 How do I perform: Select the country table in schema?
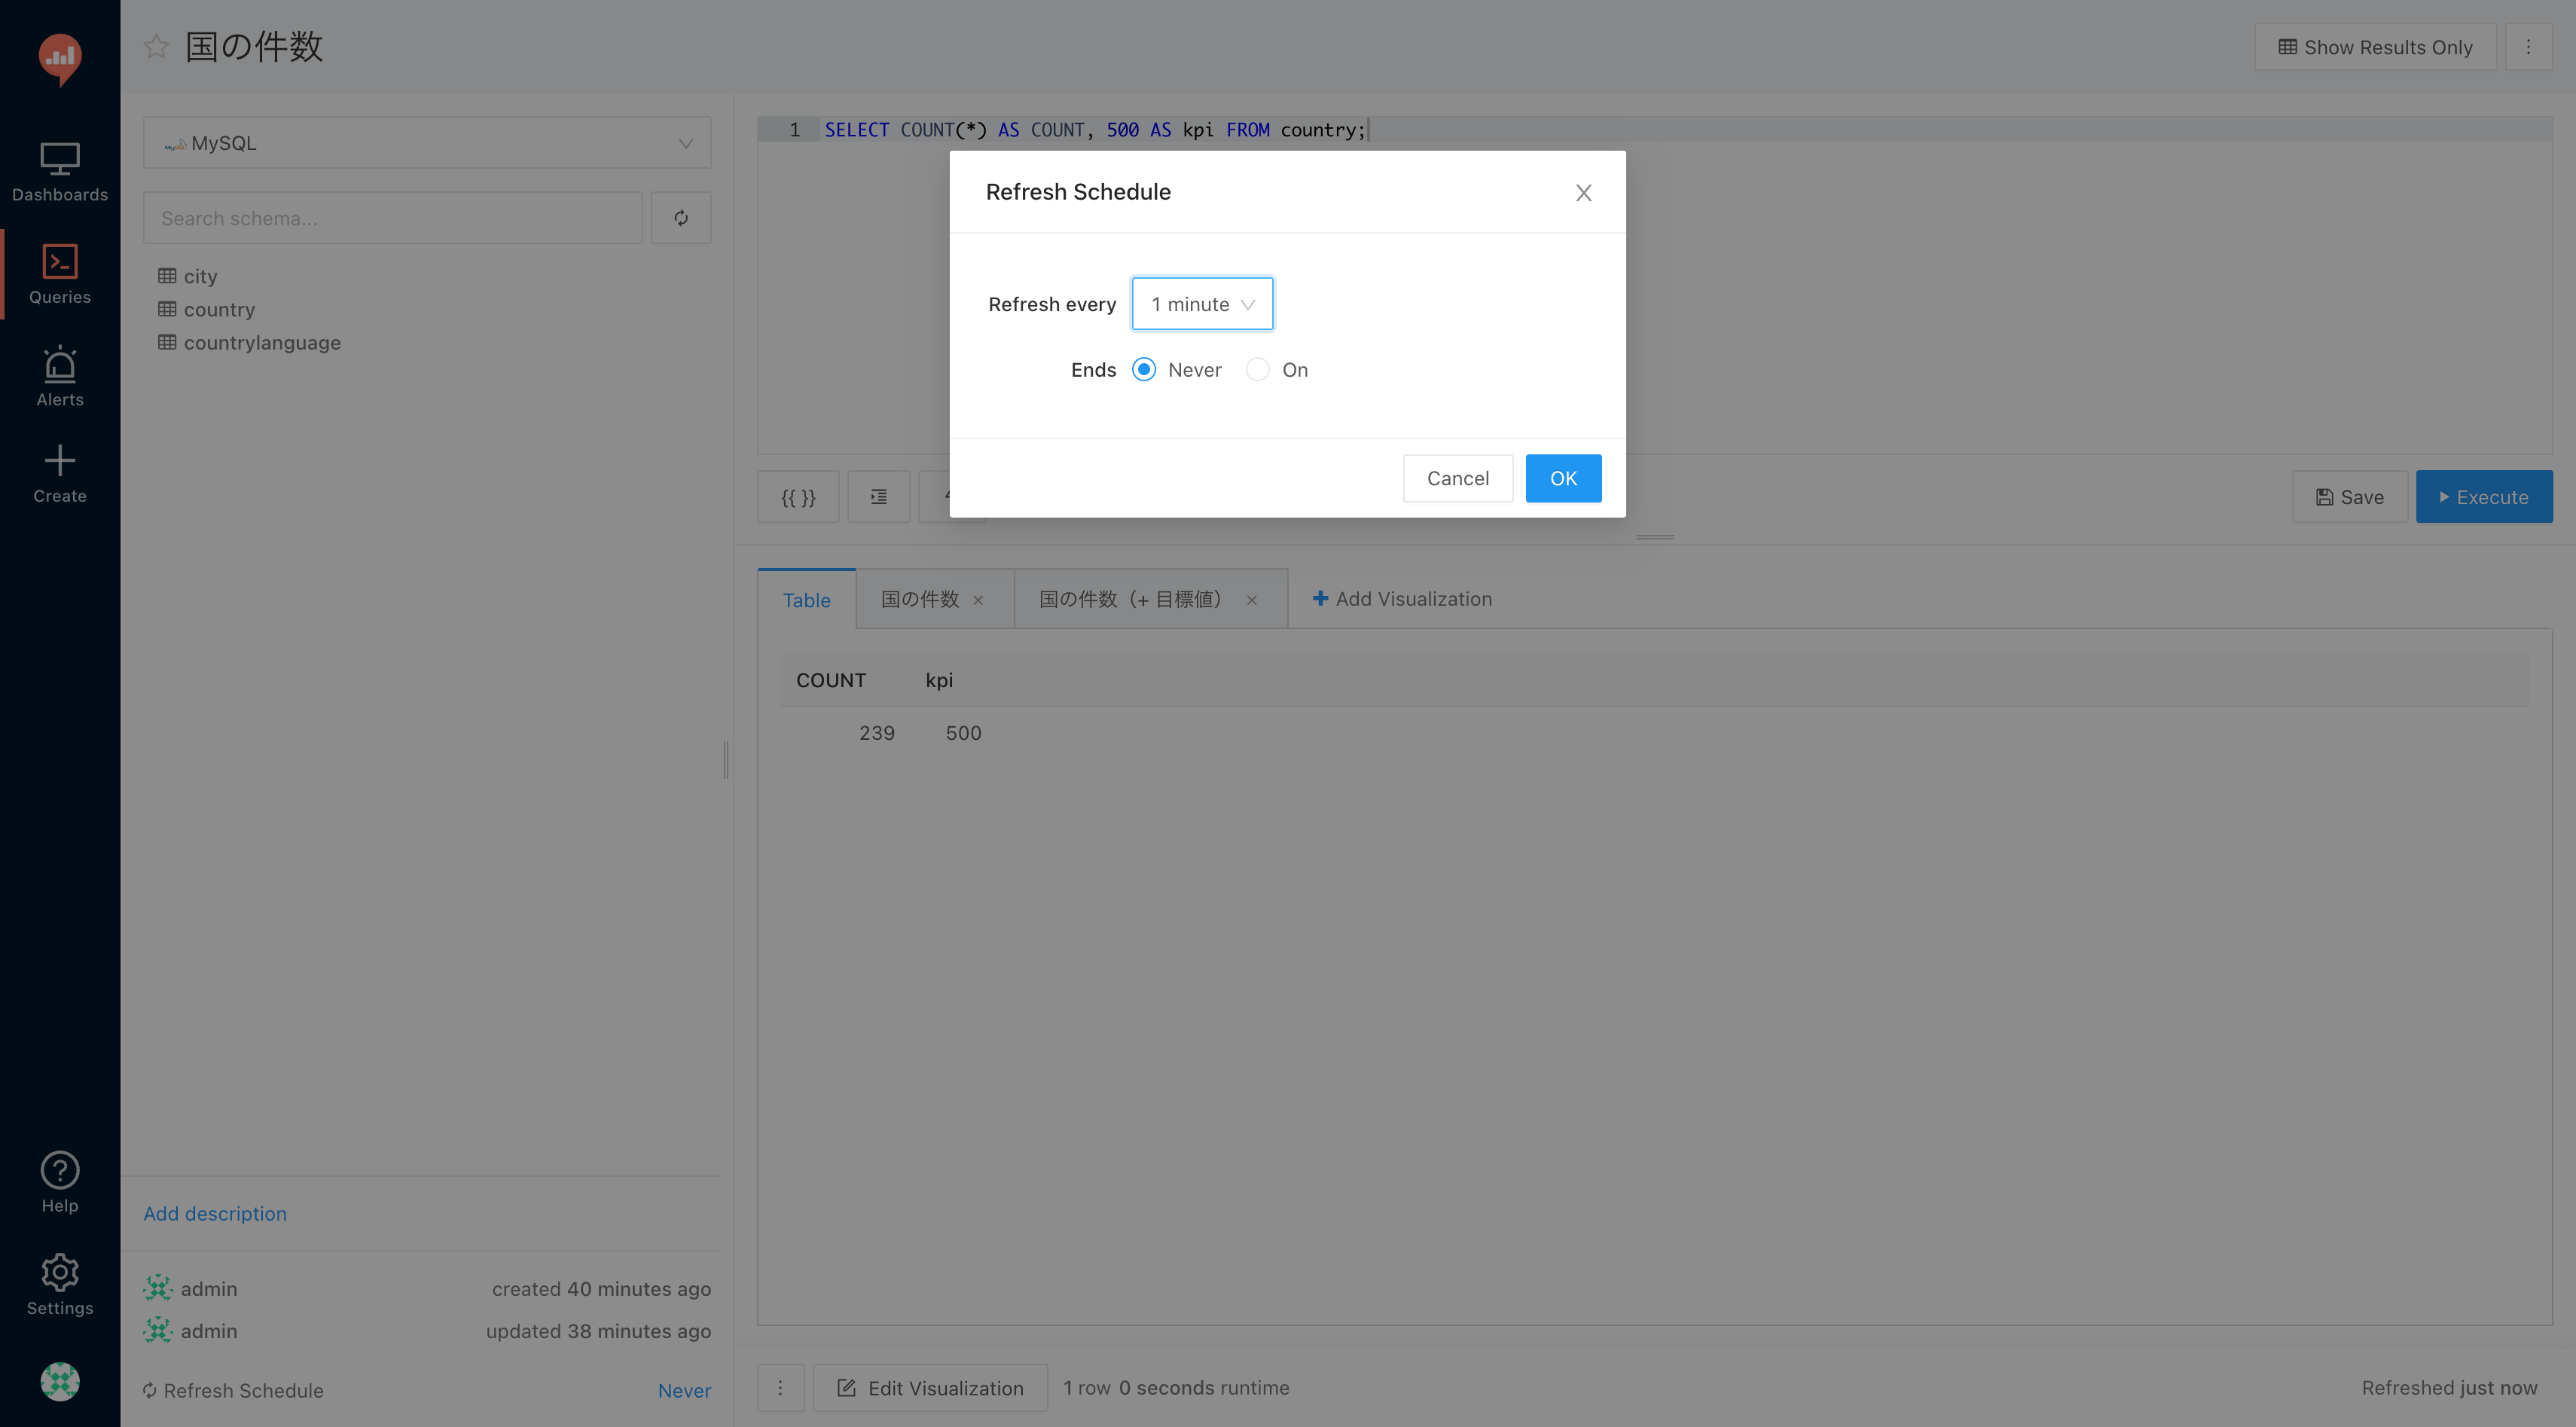click(219, 310)
